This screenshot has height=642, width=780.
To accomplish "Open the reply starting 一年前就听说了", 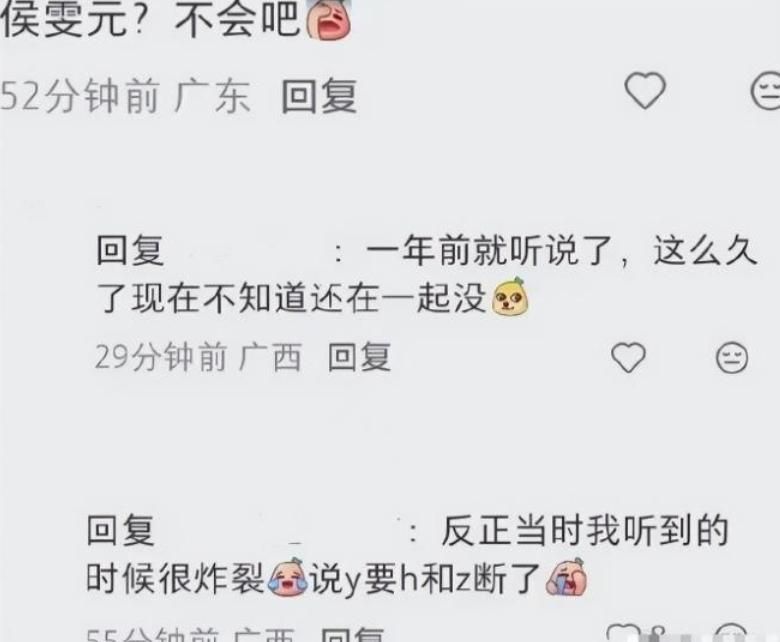I will (x=428, y=275).
